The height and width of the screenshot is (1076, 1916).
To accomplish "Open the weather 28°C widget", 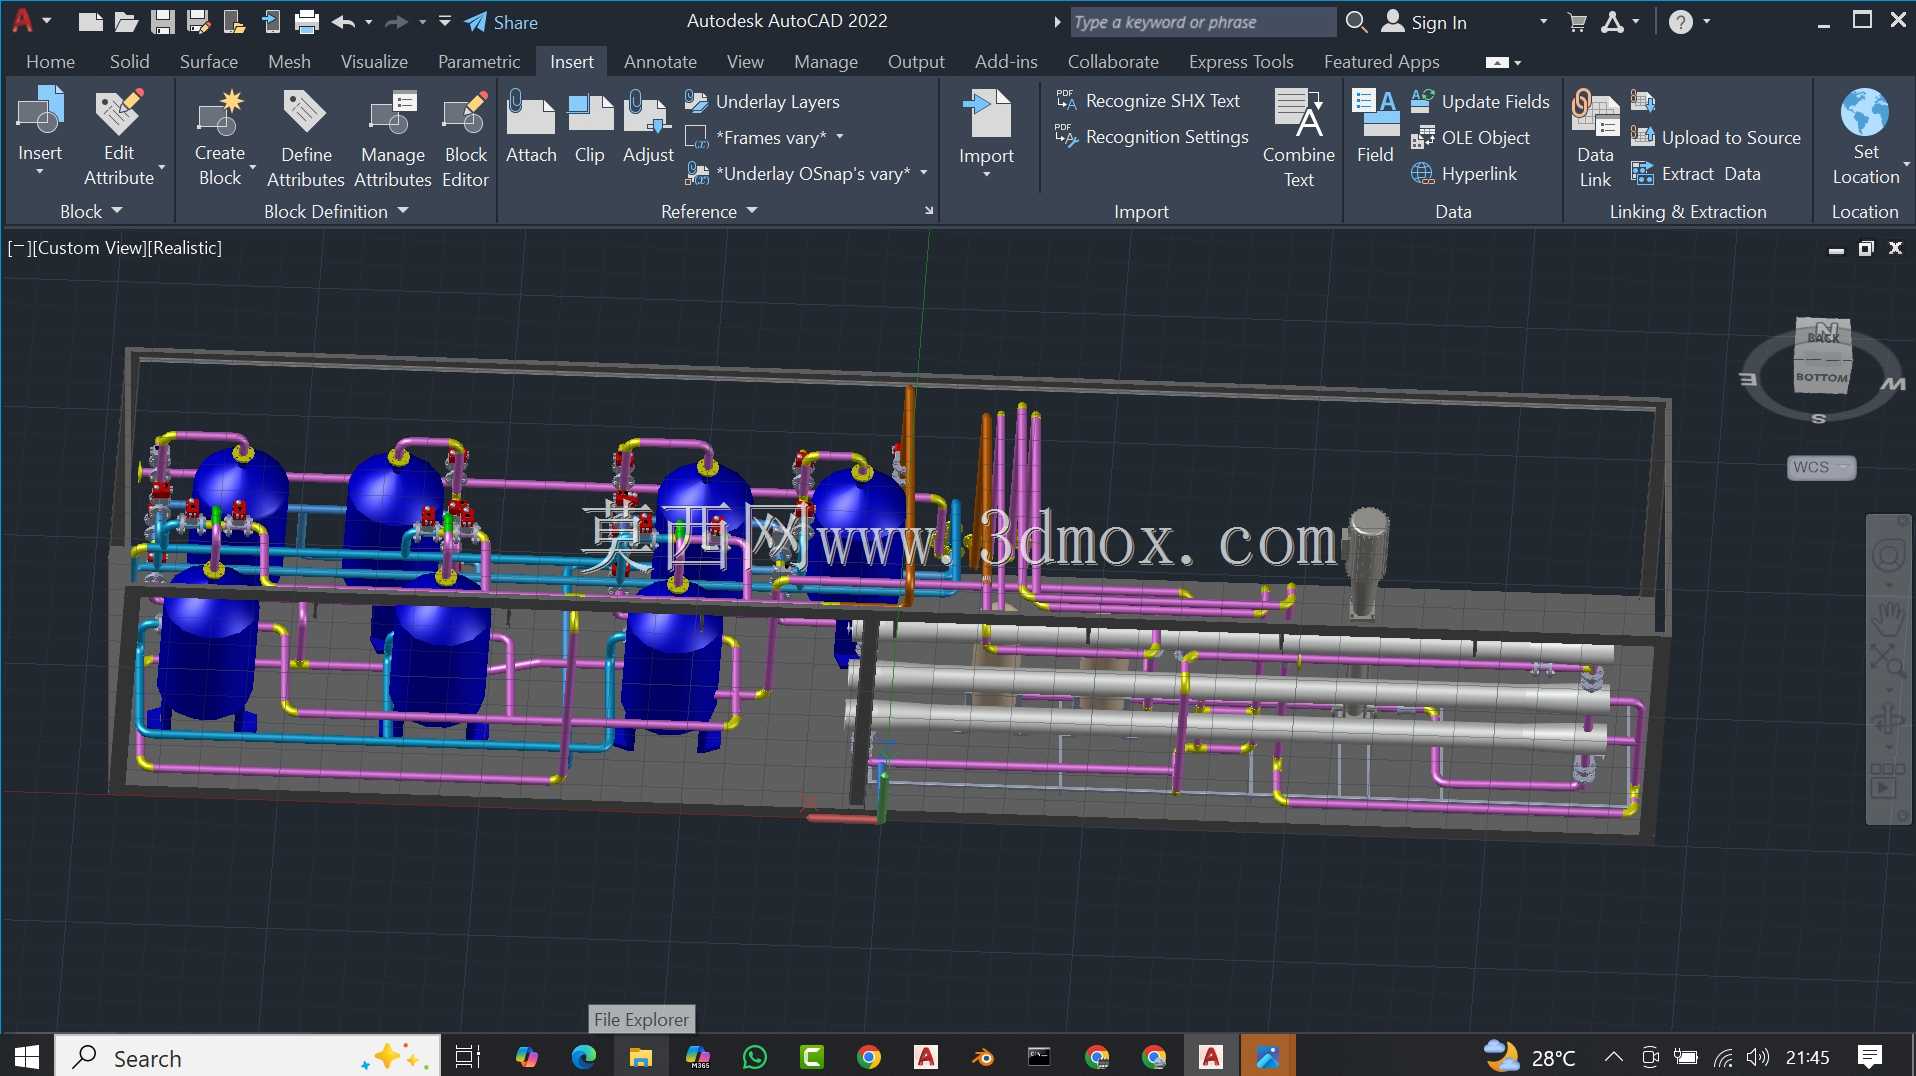I will [1530, 1057].
